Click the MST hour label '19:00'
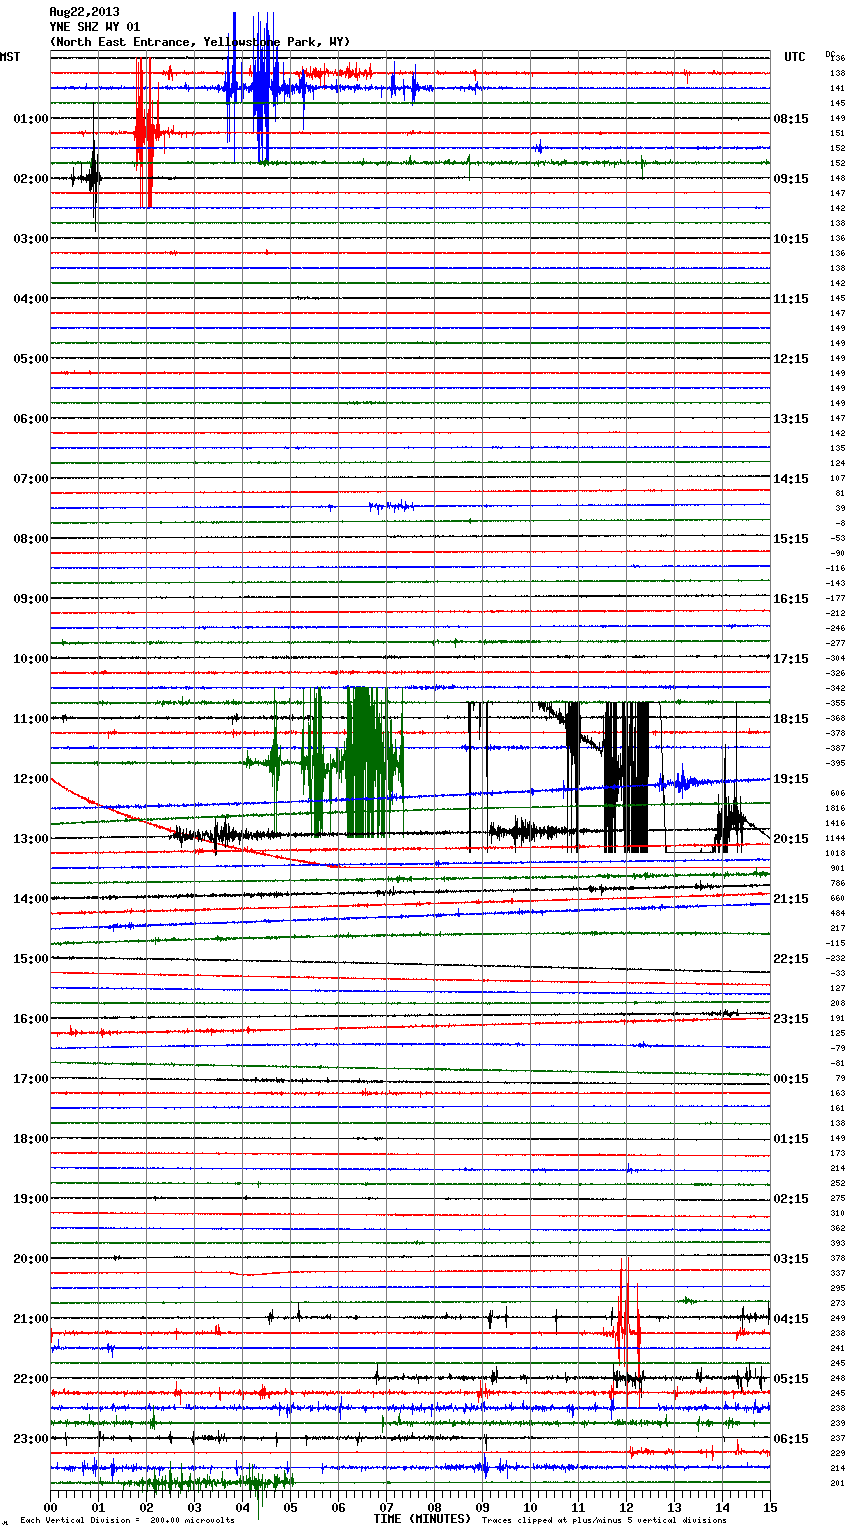 click(31, 1199)
